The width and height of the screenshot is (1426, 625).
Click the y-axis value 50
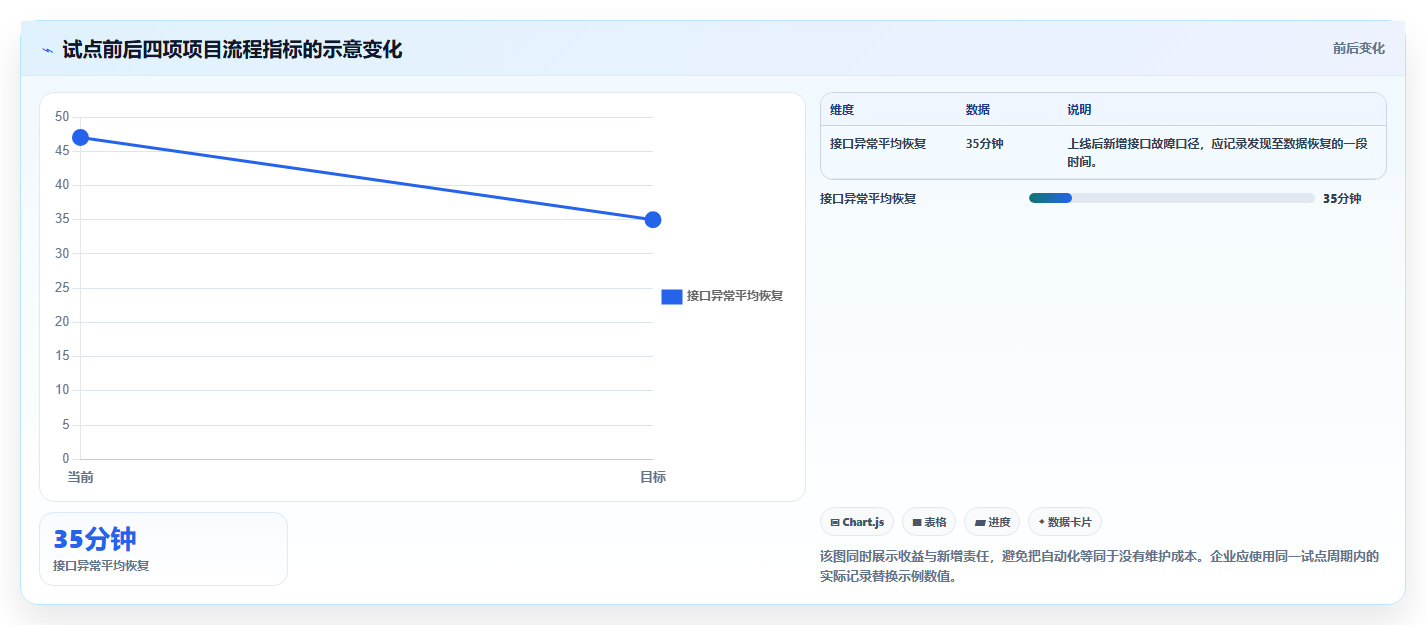(x=62, y=117)
